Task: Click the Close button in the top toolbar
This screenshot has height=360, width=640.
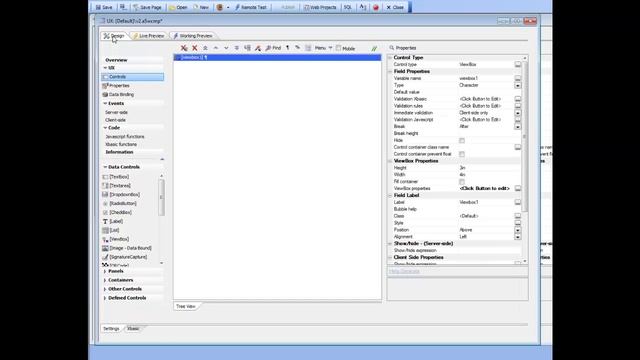Action: pyautogui.click(x=395, y=7)
